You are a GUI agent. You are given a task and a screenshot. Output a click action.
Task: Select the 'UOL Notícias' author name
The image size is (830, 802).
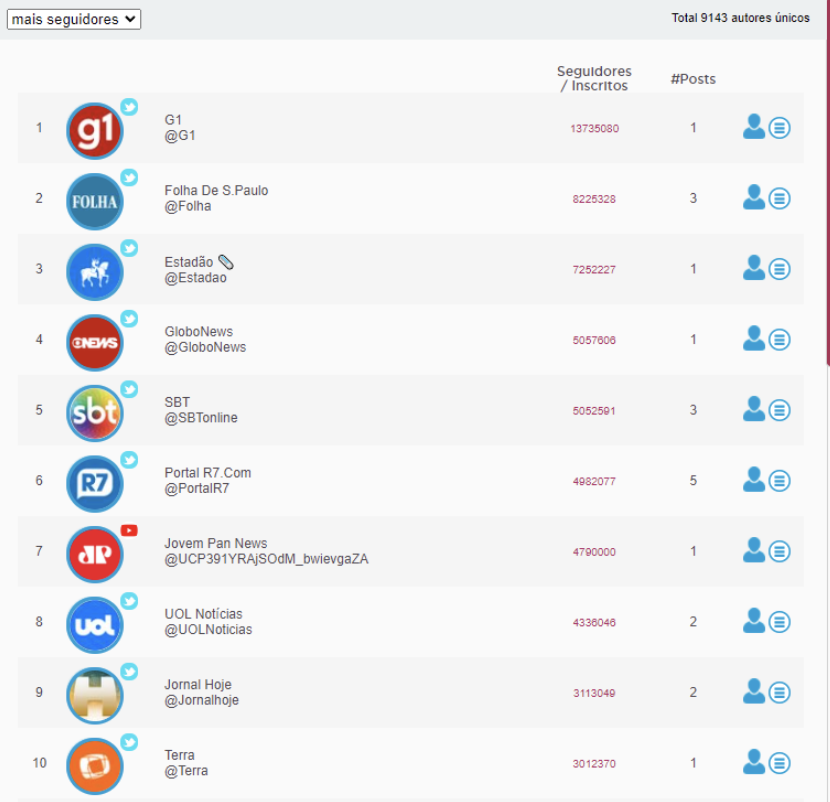(x=203, y=614)
